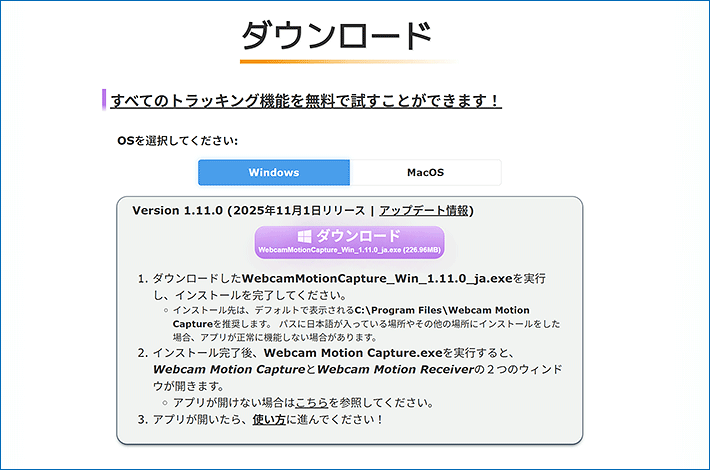Click the file size text (226.96MB)
This screenshot has height=470, width=710.
(x=422, y=250)
